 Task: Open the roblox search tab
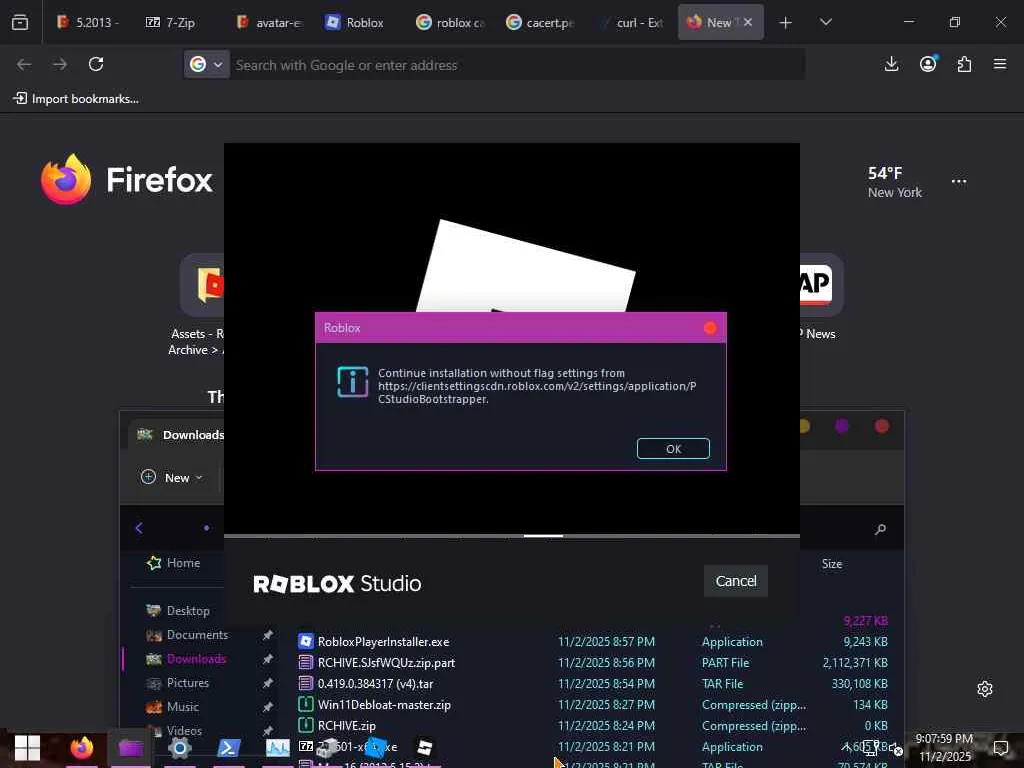(450, 22)
